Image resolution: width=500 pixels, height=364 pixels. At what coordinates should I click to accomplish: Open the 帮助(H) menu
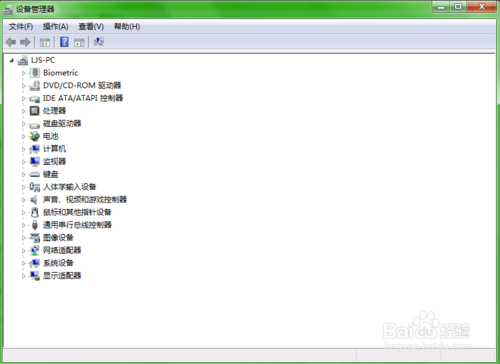coord(127,26)
